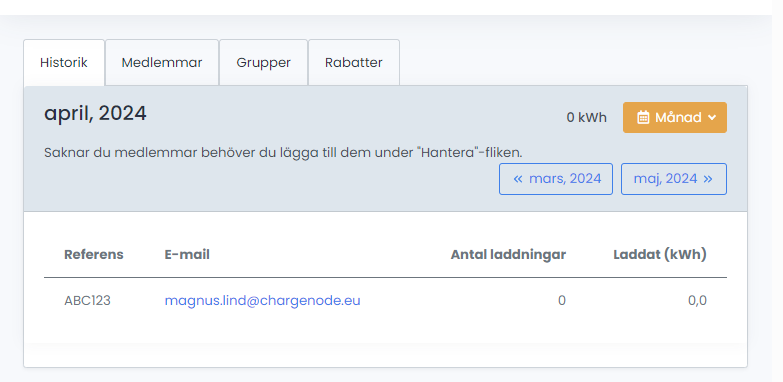This screenshot has width=783, height=382.
Task: Open the Månad period dropdown
Action: [x=675, y=117]
